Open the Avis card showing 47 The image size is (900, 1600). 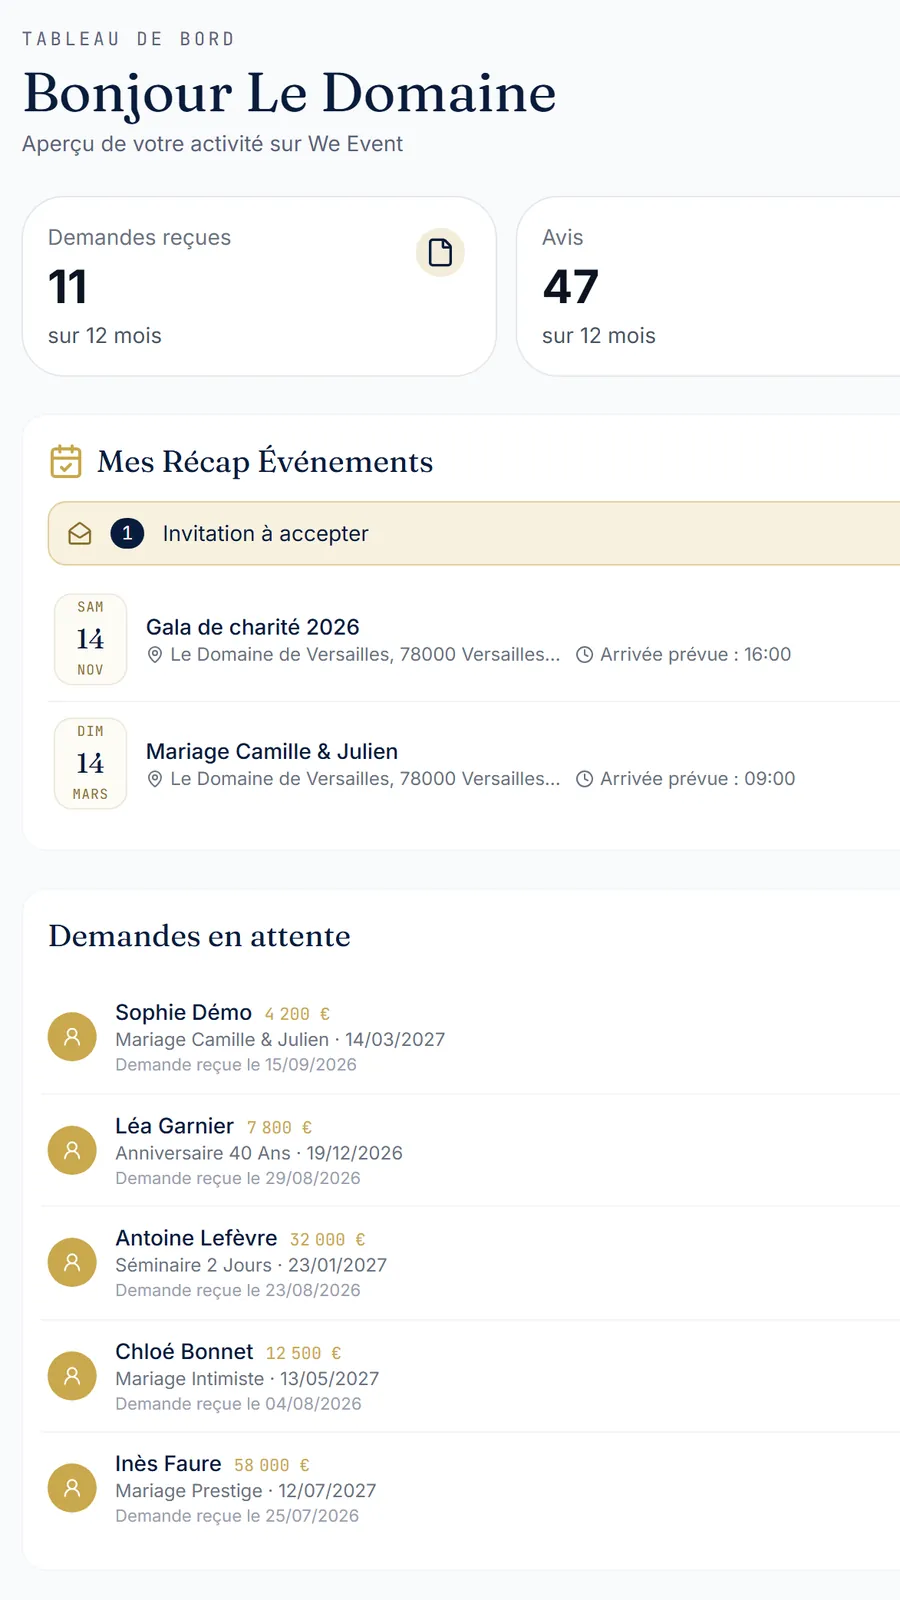coord(708,286)
